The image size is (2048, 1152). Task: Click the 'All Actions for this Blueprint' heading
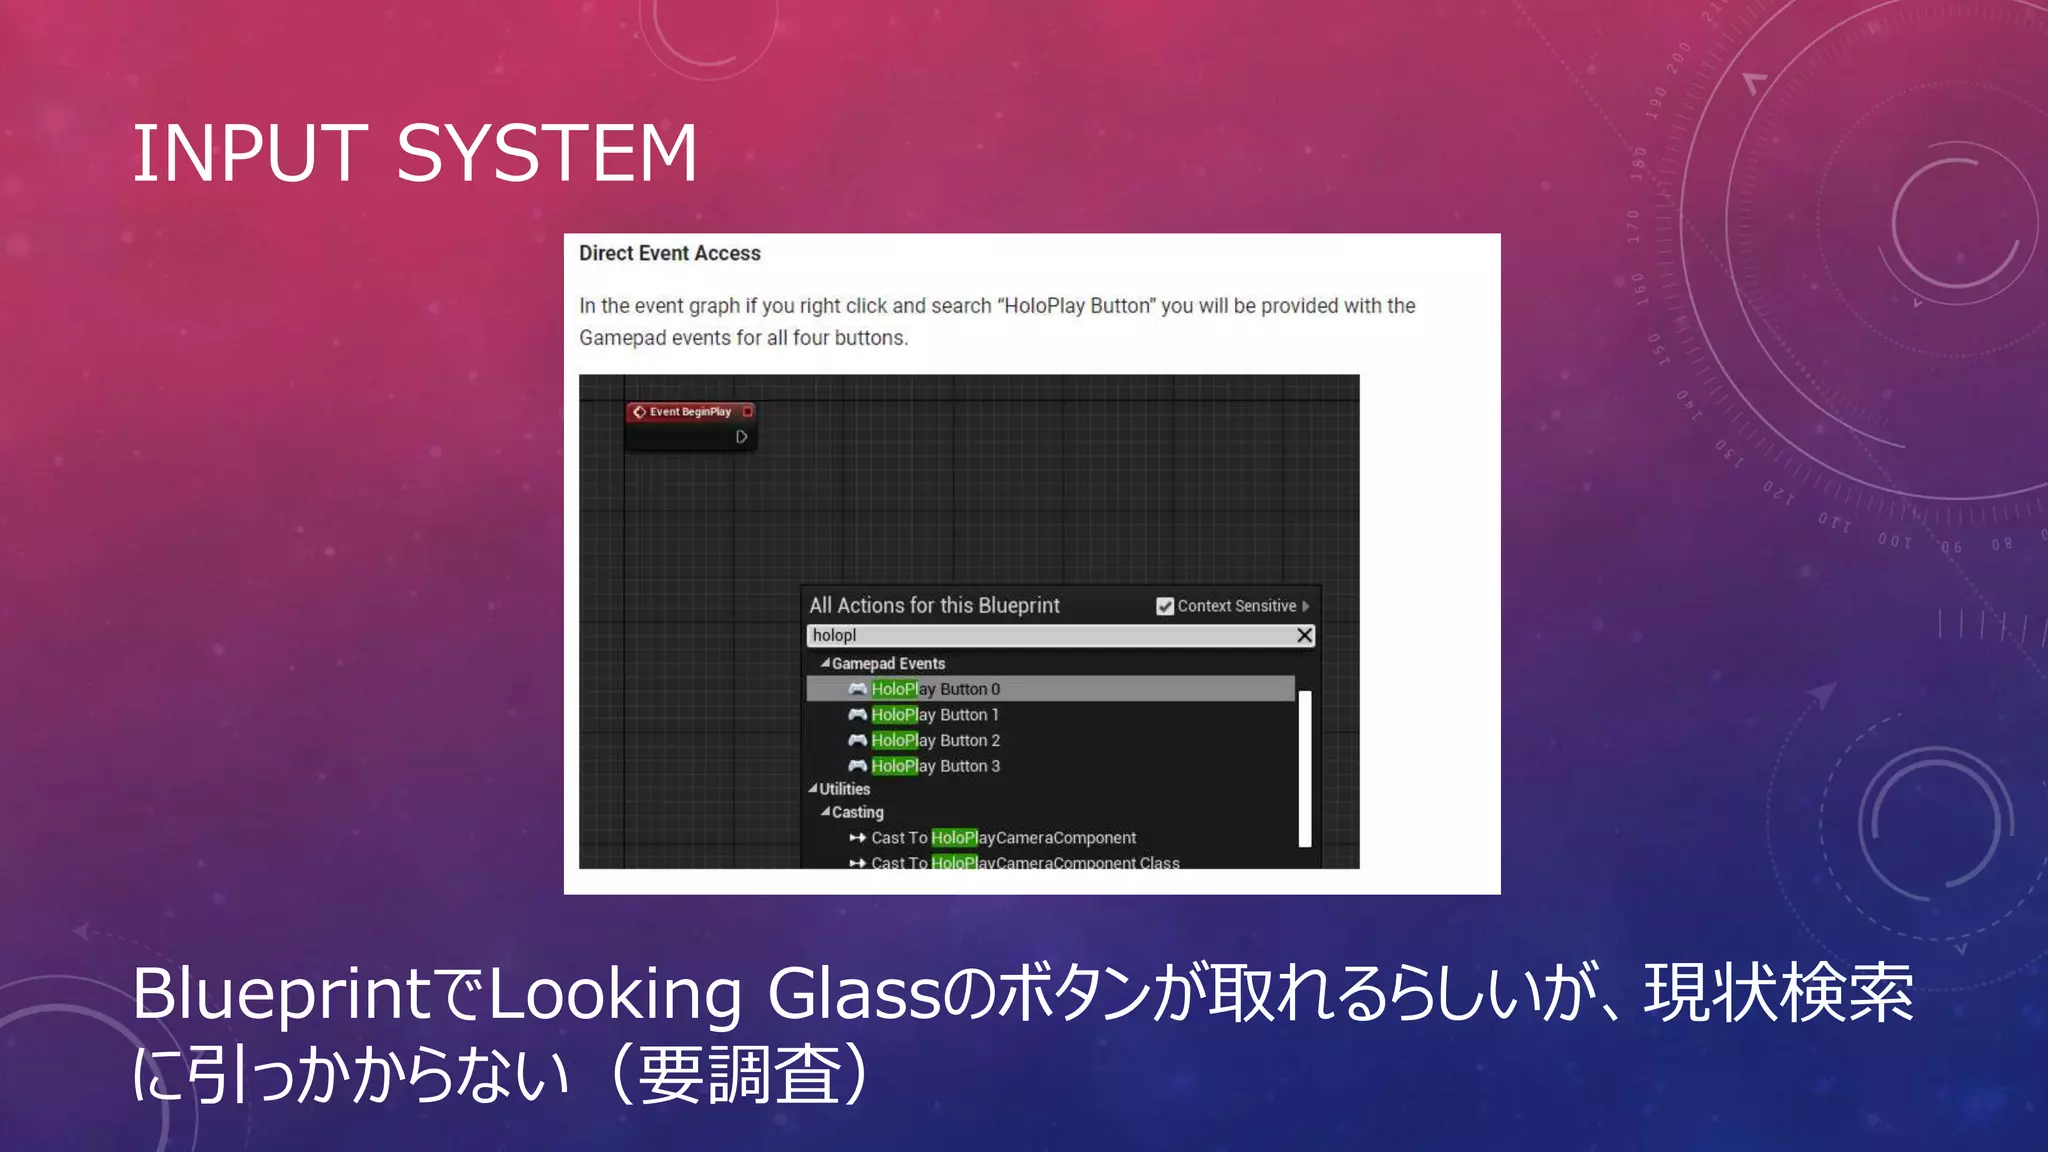934,605
